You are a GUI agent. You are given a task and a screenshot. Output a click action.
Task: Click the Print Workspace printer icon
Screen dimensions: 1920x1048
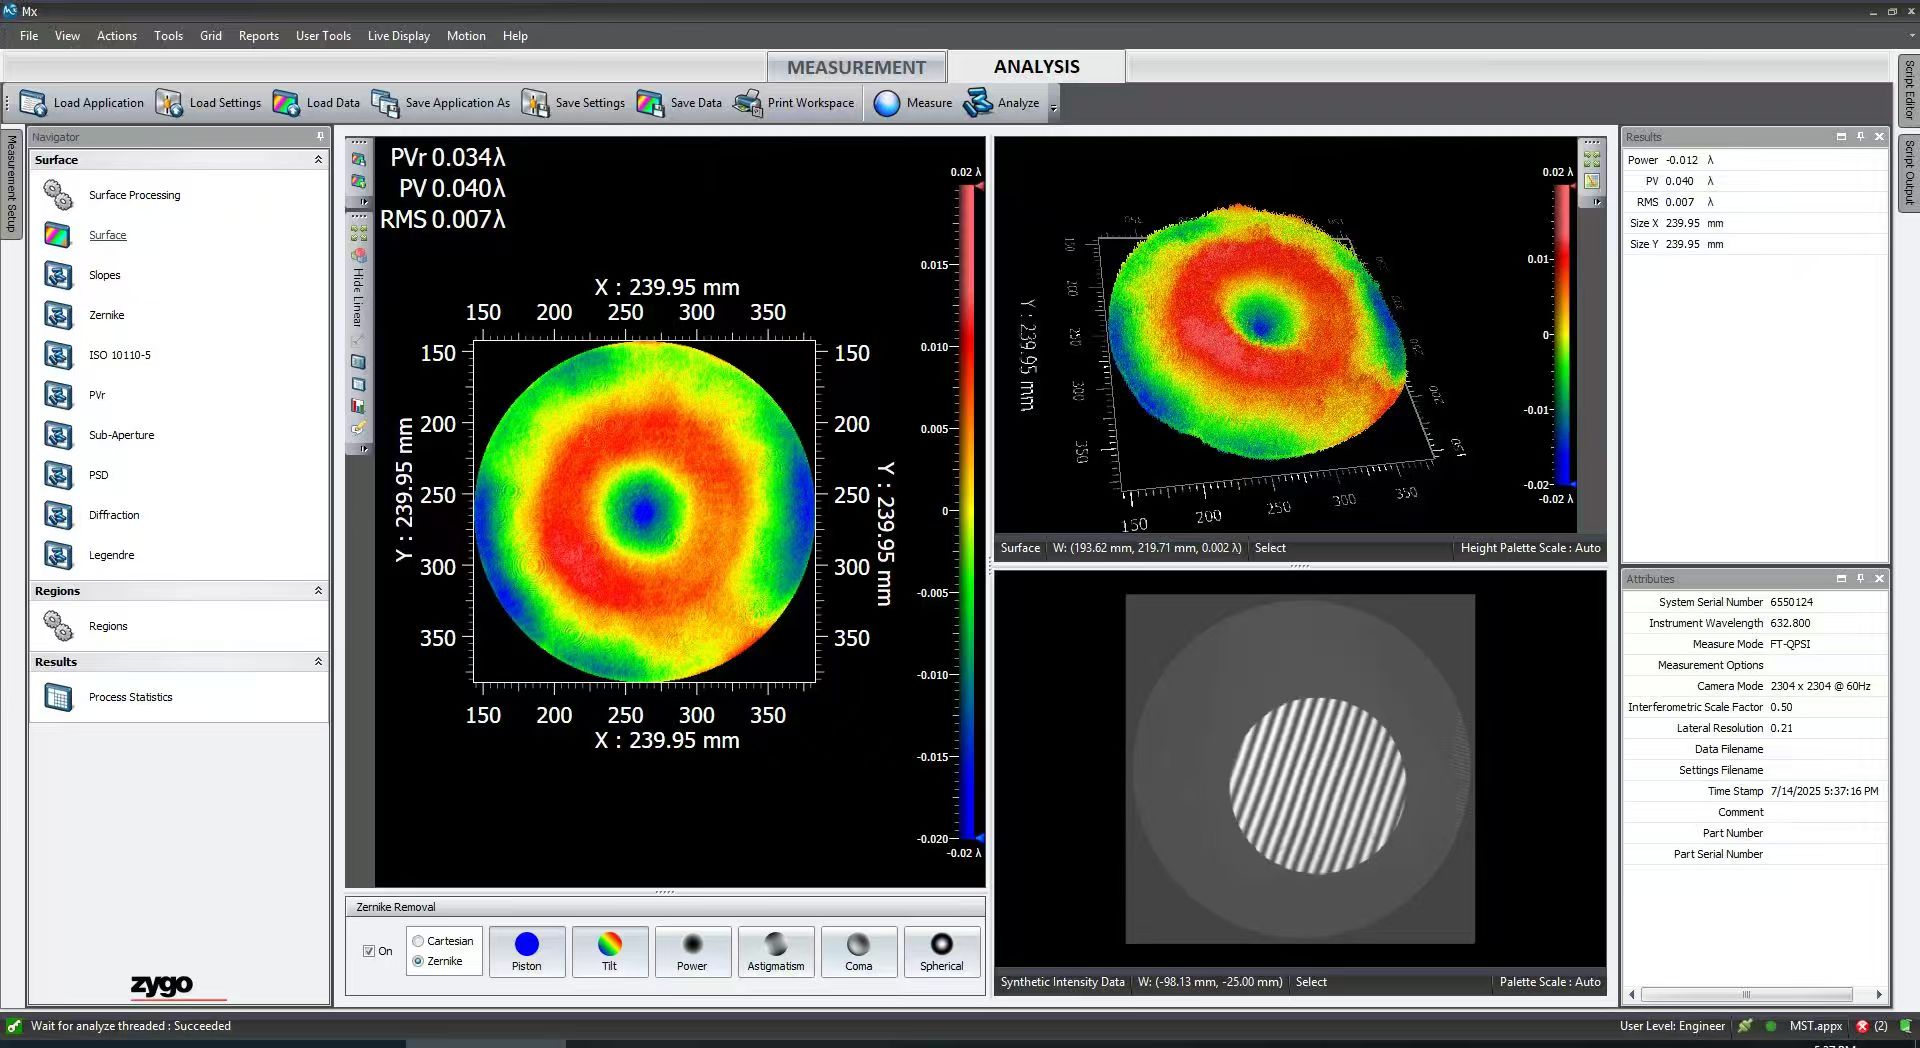[x=747, y=103]
